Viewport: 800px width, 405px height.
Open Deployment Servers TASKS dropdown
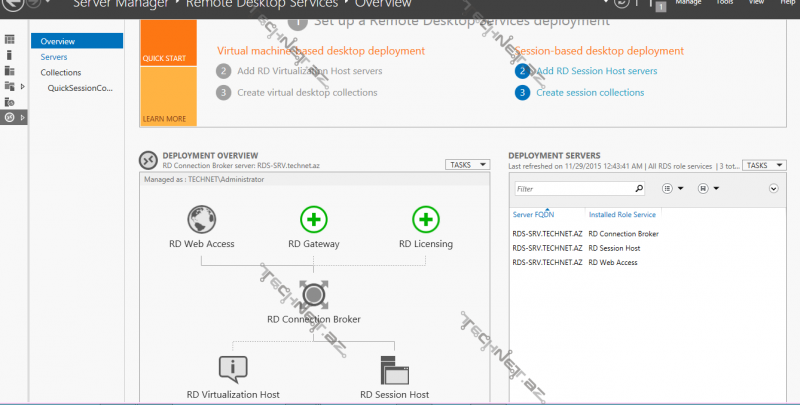click(765, 165)
